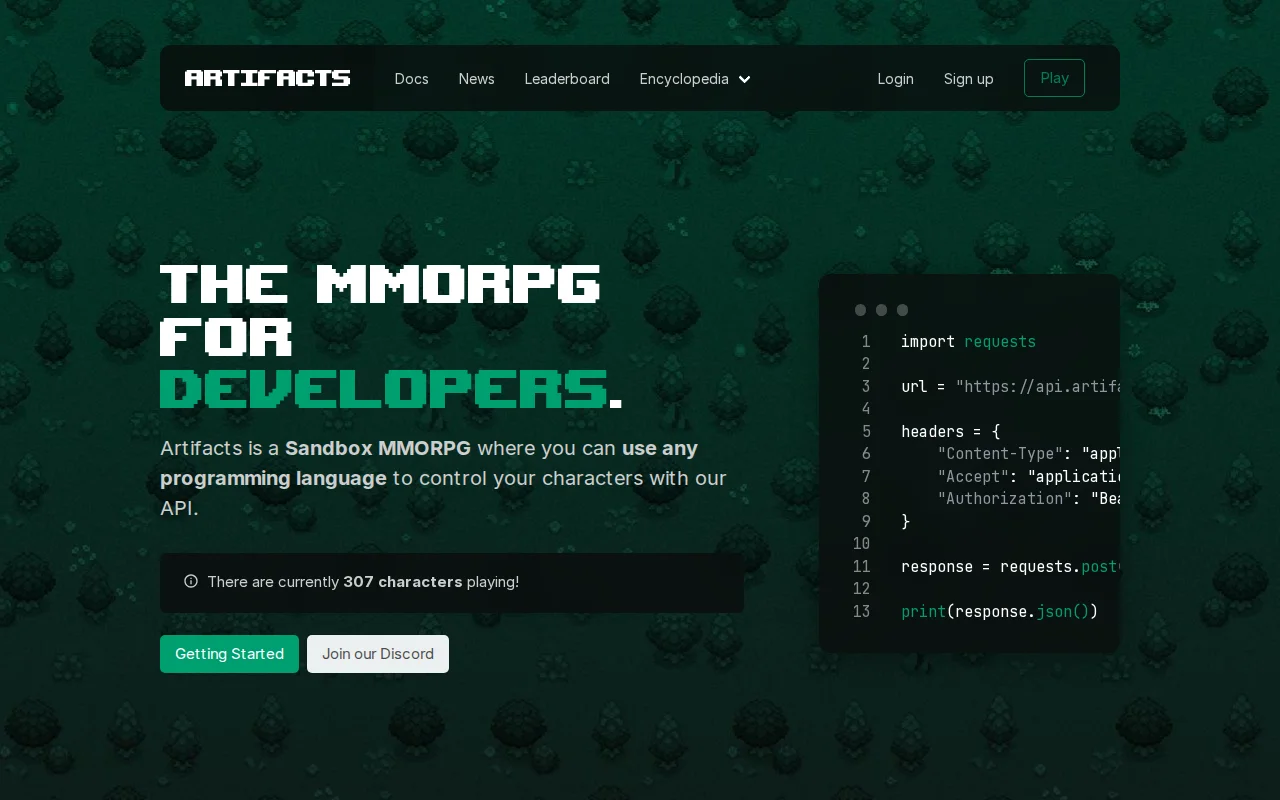Click the "Content-Type" code line
The width and height of the screenshot is (1280, 800).
[x=1028, y=454]
